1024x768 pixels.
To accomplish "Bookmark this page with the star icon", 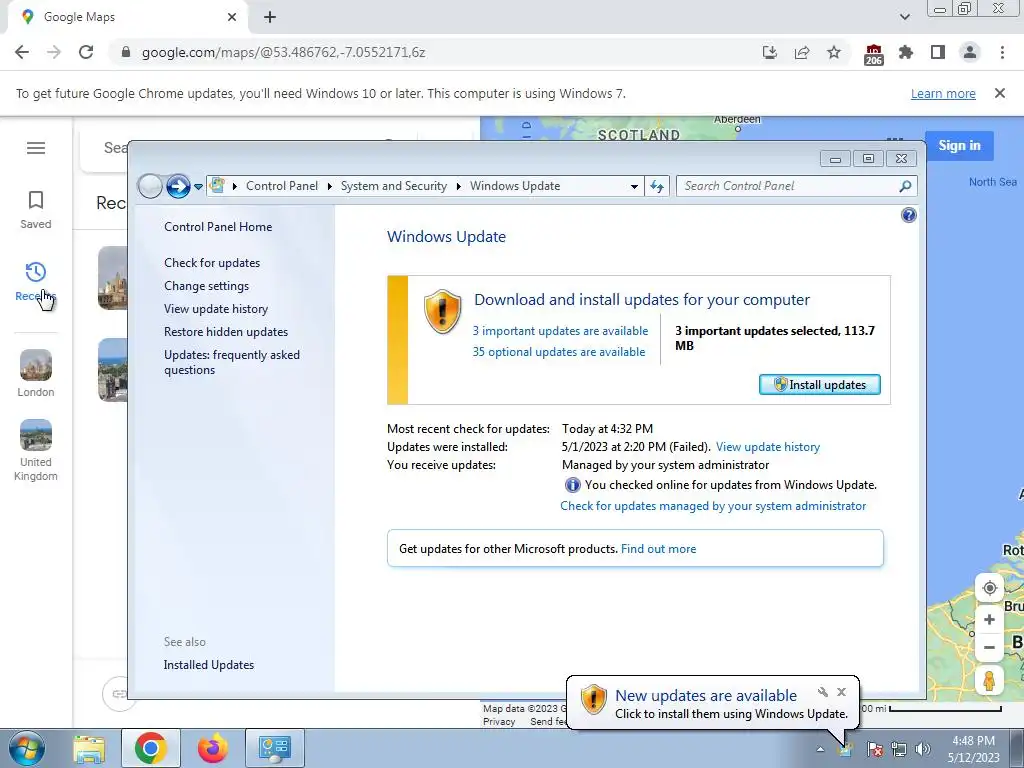I will click(834, 52).
